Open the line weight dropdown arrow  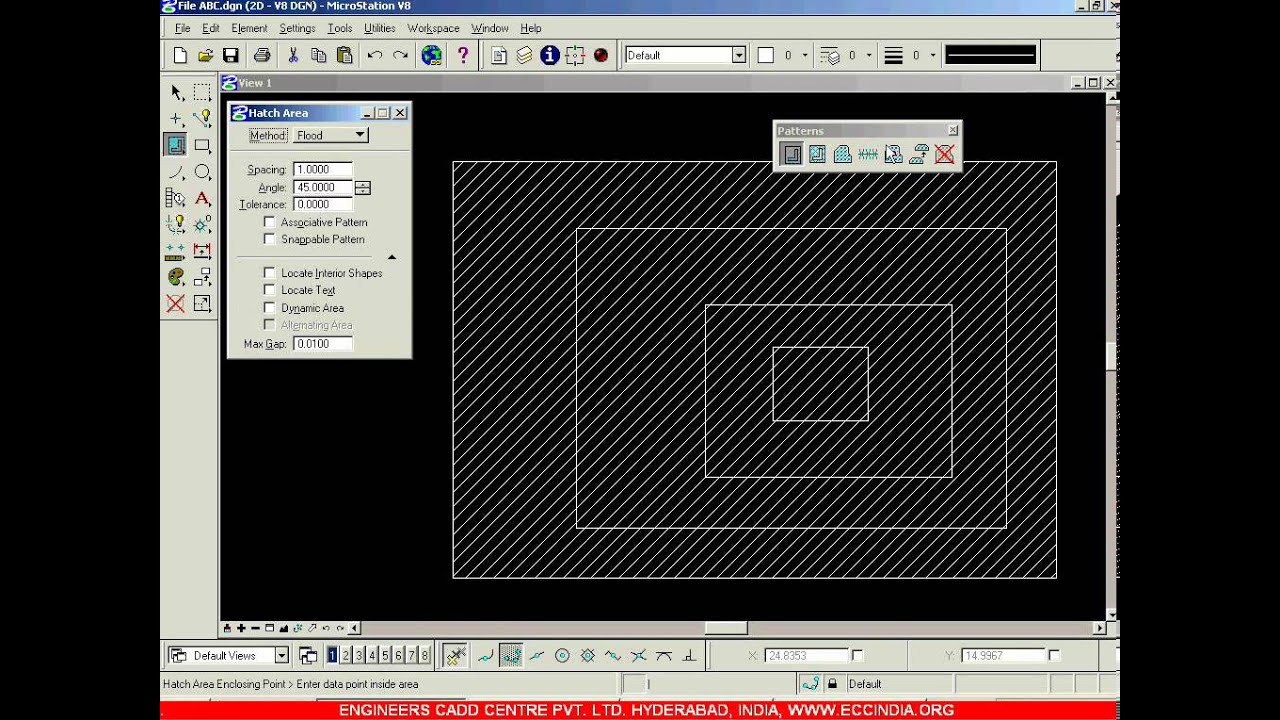click(x=933, y=56)
